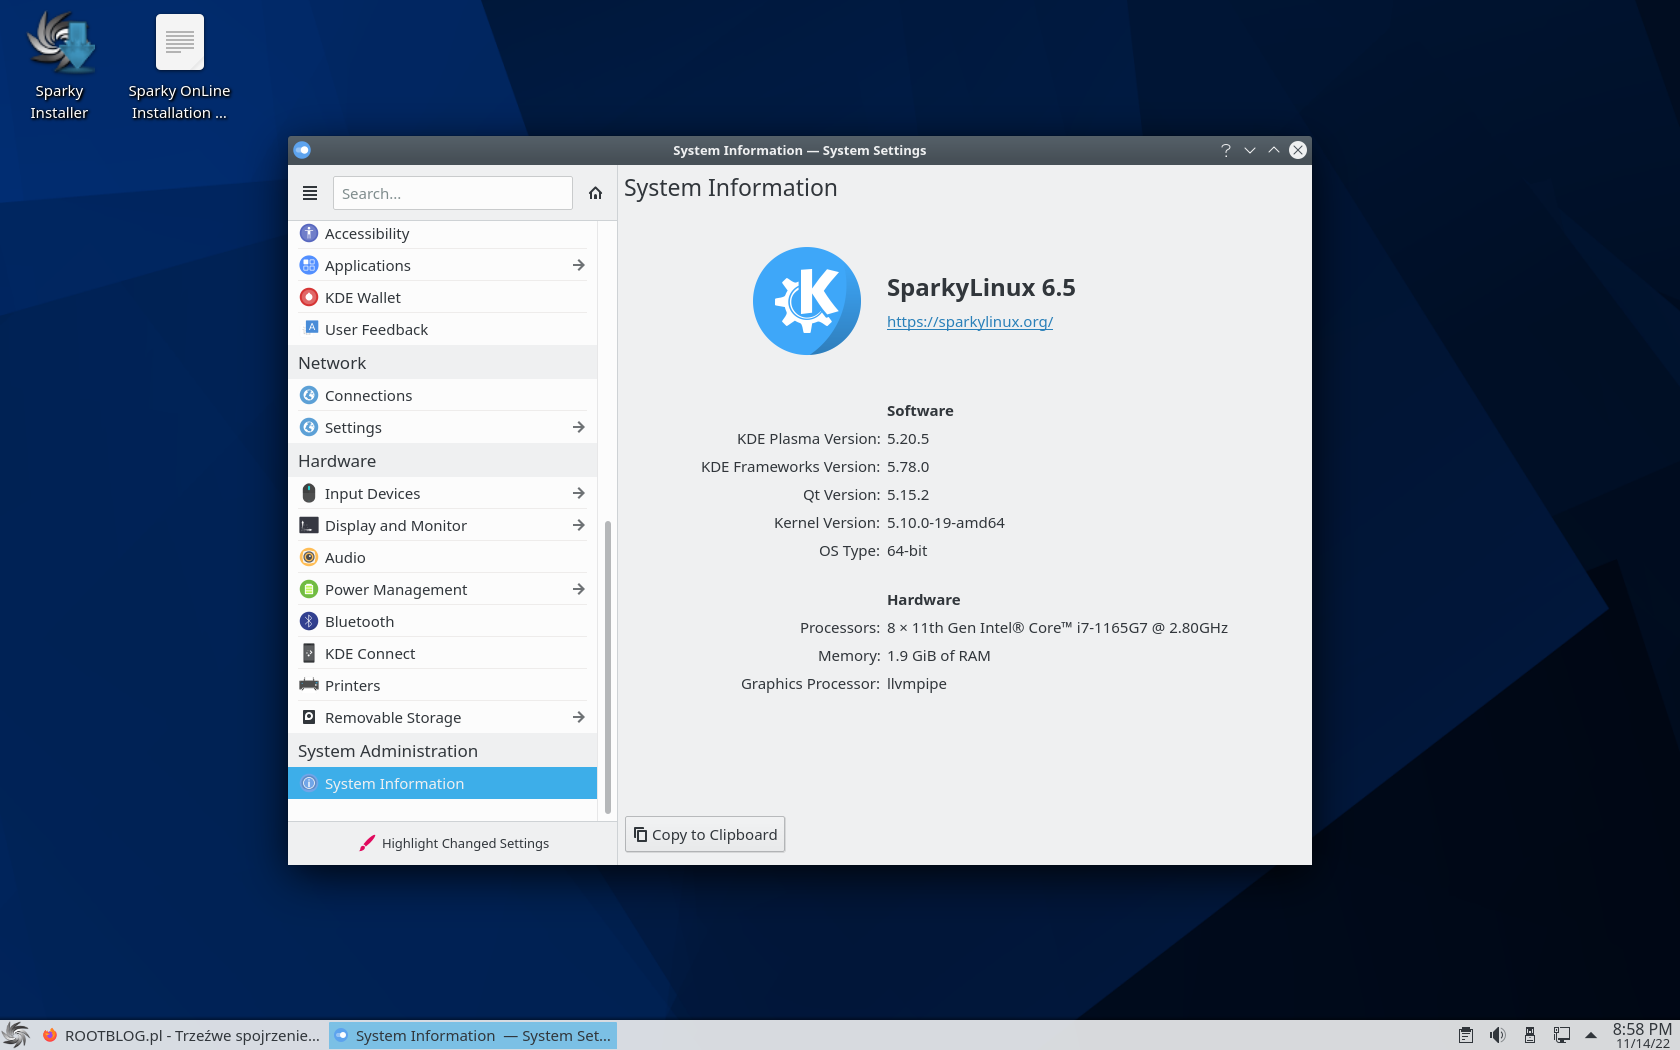Expand Power Management submenu
This screenshot has width=1680, height=1050.
coord(578,589)
